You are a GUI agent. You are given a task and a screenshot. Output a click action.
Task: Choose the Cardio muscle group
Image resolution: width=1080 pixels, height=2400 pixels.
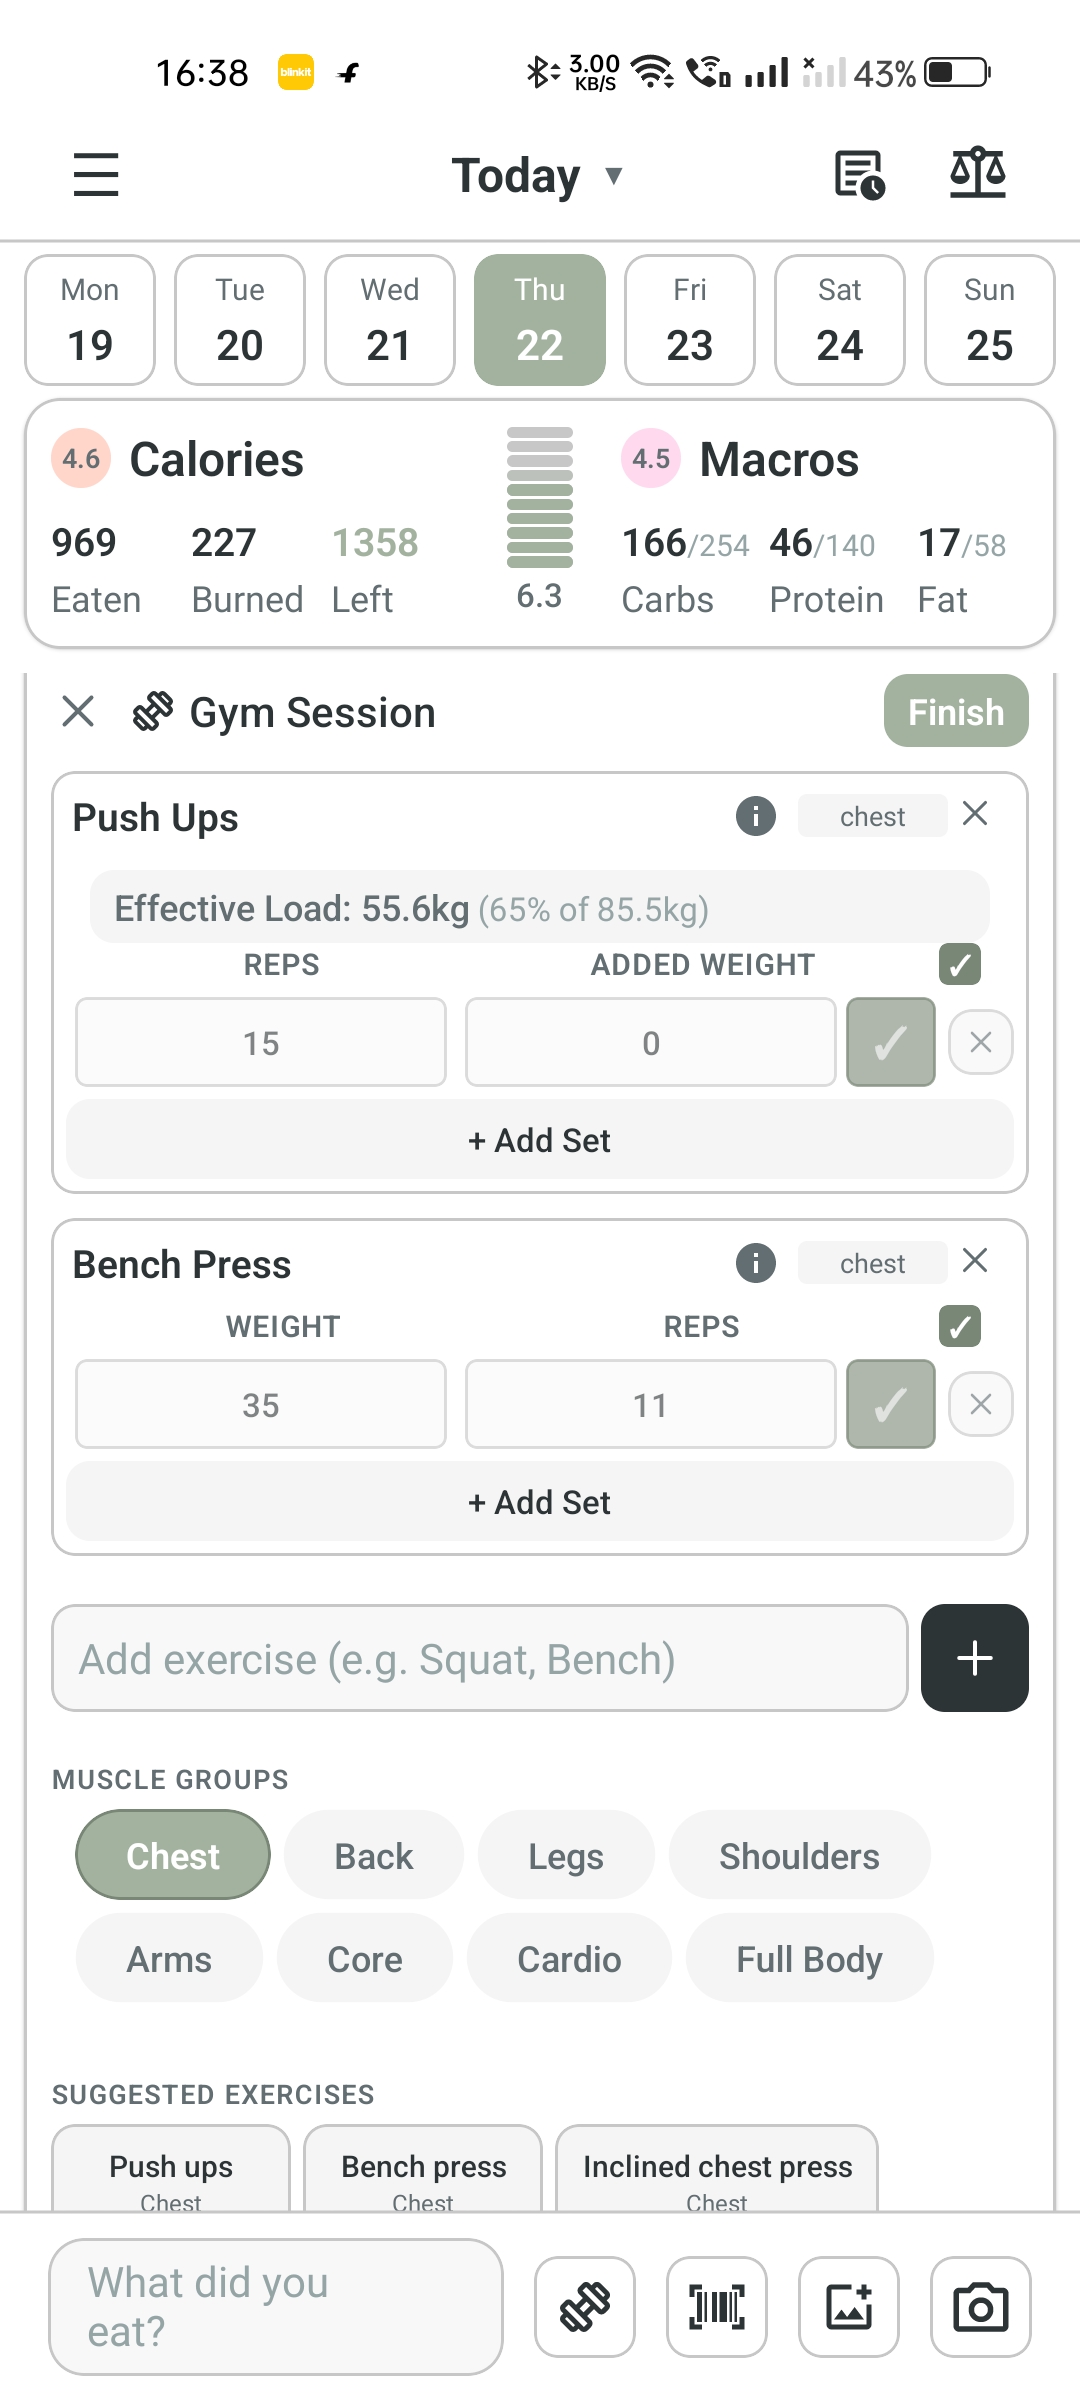click(x=568, y=1958)
